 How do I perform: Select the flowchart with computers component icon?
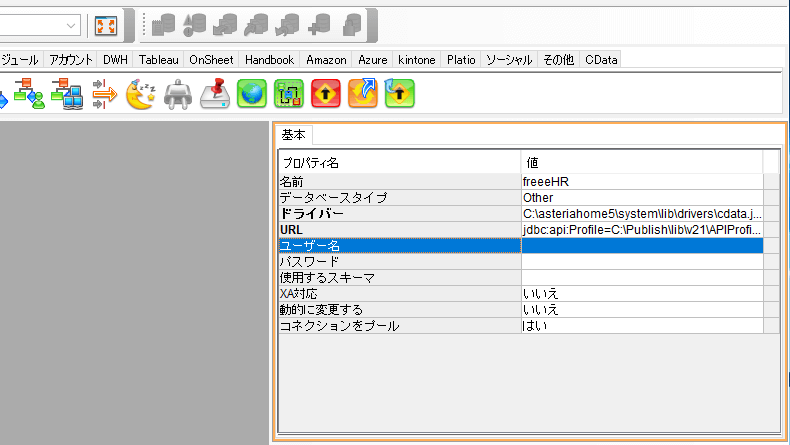67,94
